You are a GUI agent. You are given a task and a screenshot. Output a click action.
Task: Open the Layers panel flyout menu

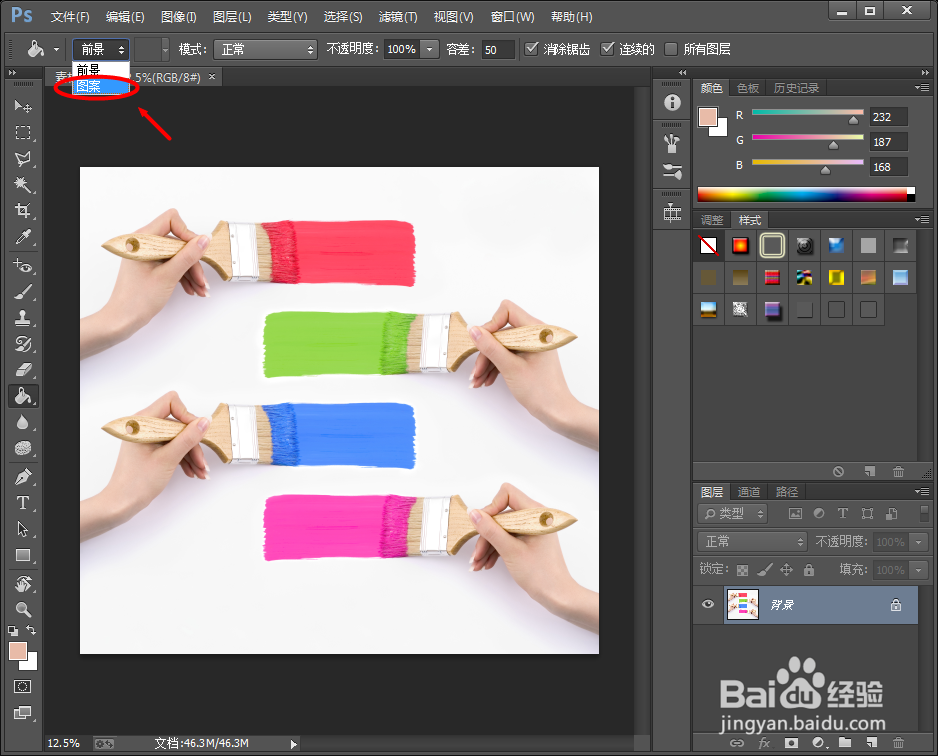pos(922,491)
